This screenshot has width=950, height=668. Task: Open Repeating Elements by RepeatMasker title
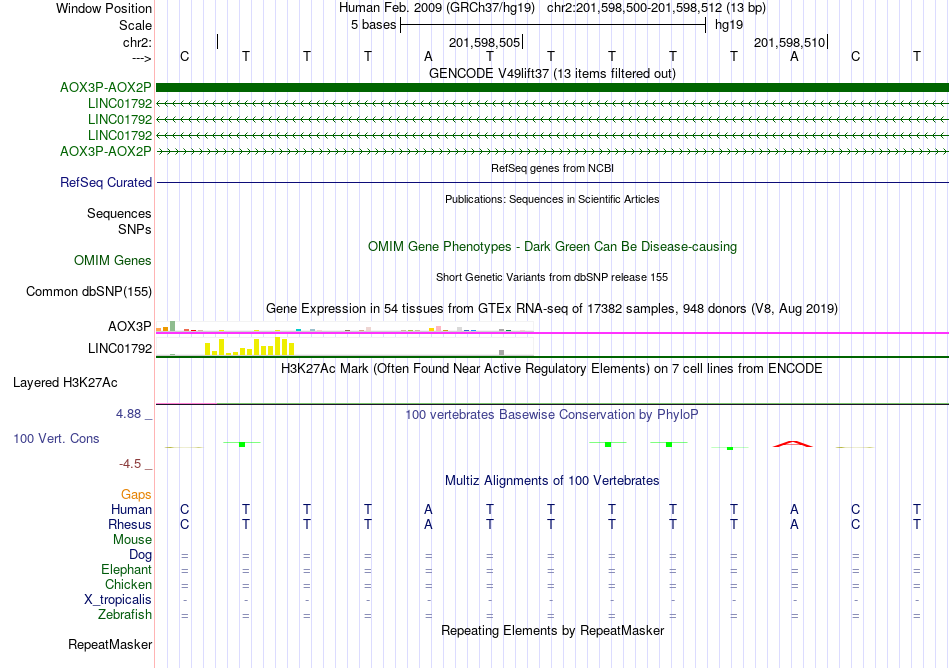coord(552,630)
